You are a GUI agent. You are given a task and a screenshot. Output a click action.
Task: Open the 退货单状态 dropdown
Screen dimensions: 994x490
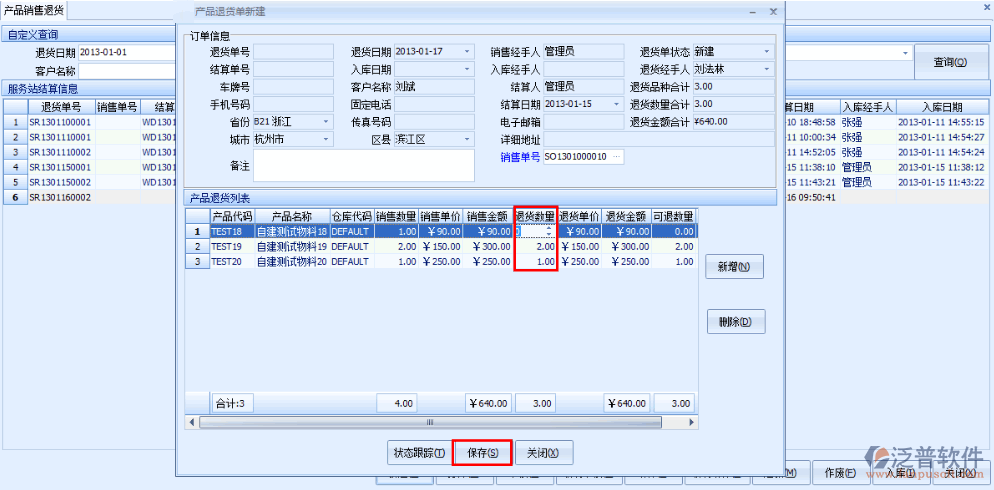(767, 51)
